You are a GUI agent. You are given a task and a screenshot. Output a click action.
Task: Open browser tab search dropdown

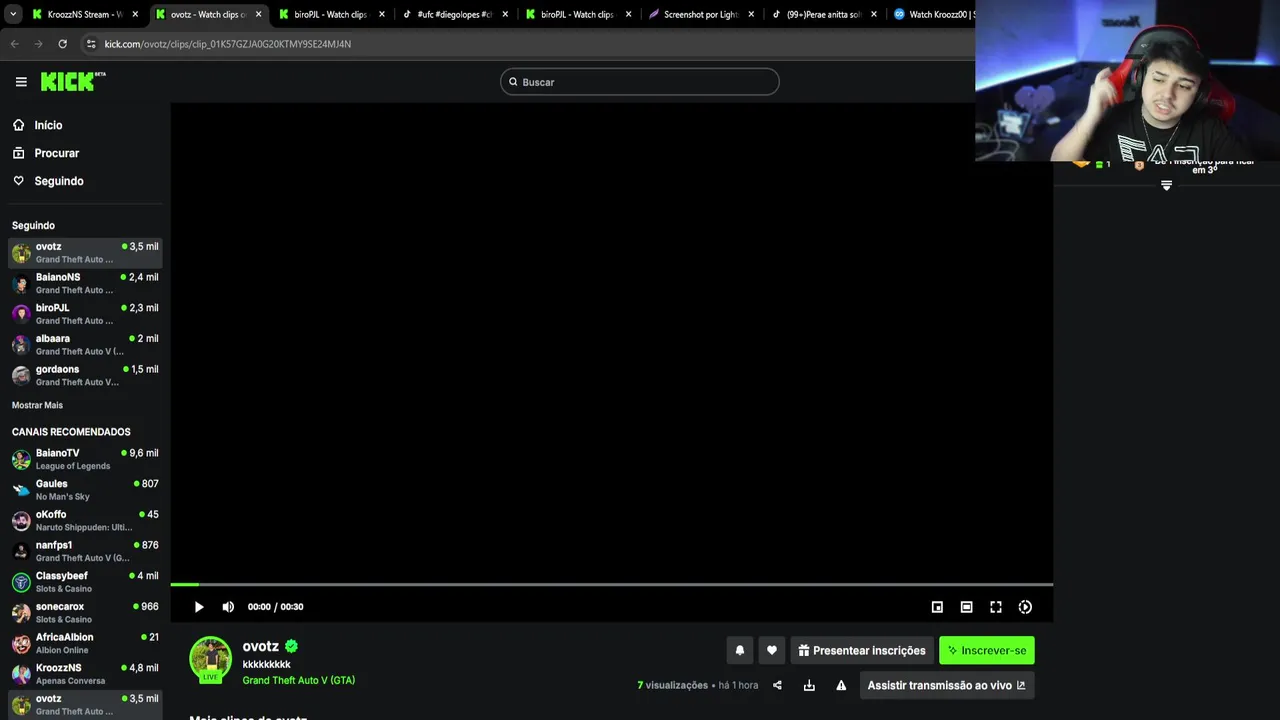(12, 14)
